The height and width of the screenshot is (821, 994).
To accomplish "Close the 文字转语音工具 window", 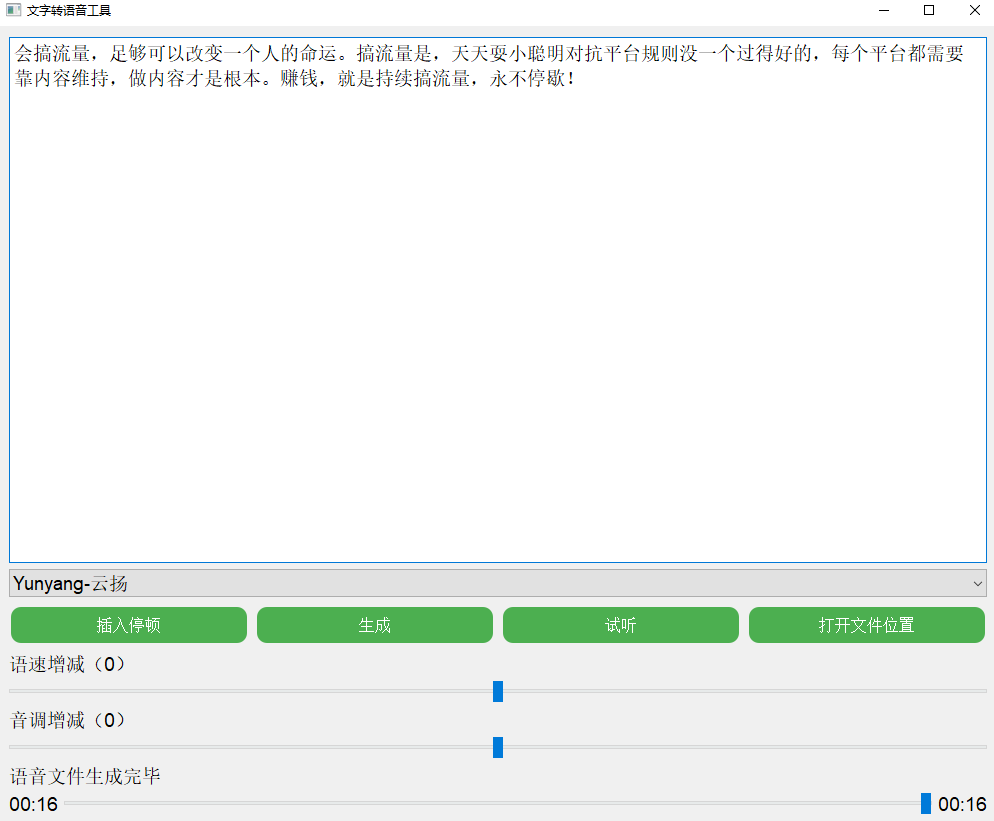I will 974,10.
